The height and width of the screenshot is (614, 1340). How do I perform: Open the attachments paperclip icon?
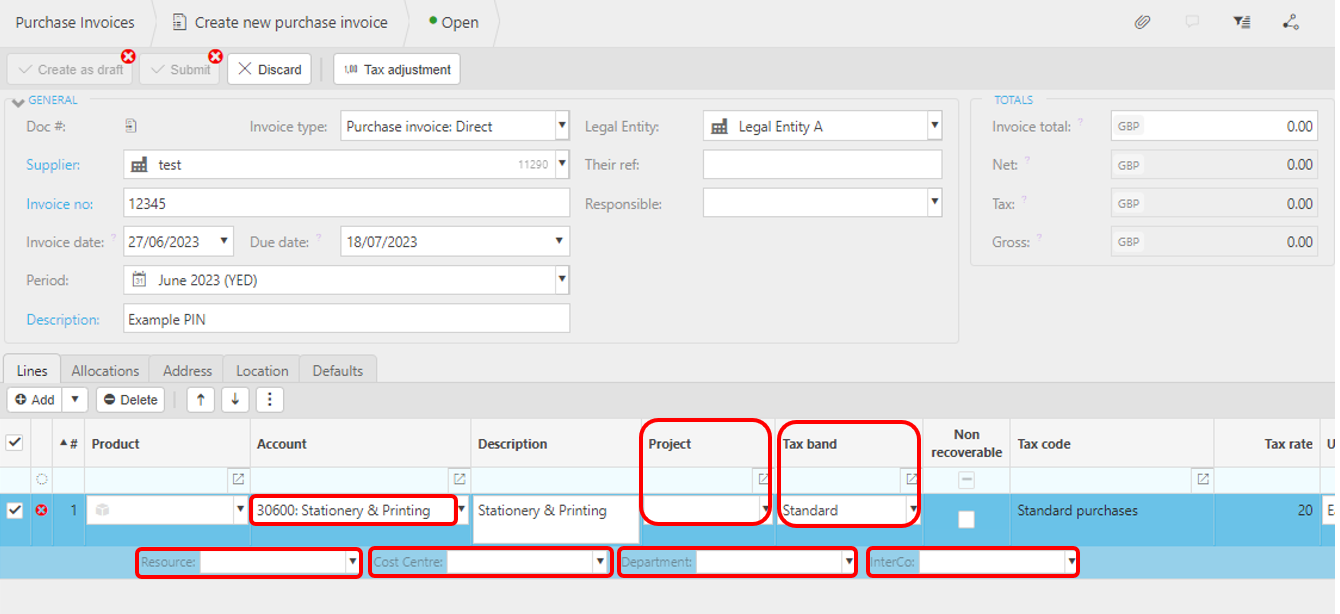1142,21
